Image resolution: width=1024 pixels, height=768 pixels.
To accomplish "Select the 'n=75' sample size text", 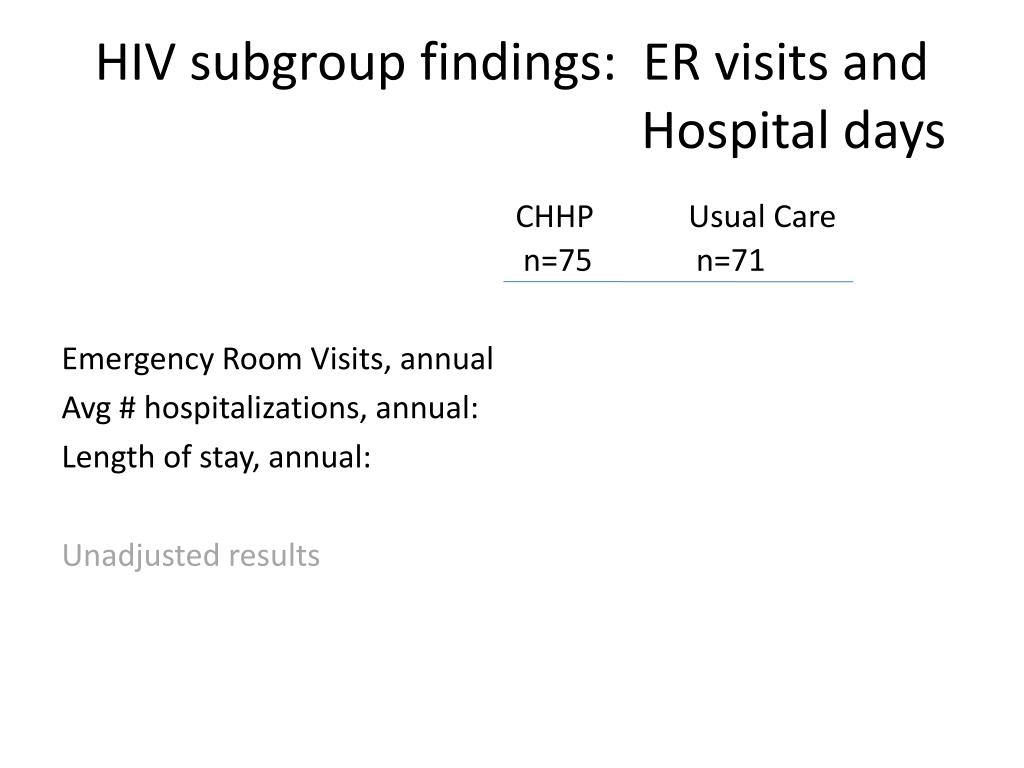I will (557, 261).
